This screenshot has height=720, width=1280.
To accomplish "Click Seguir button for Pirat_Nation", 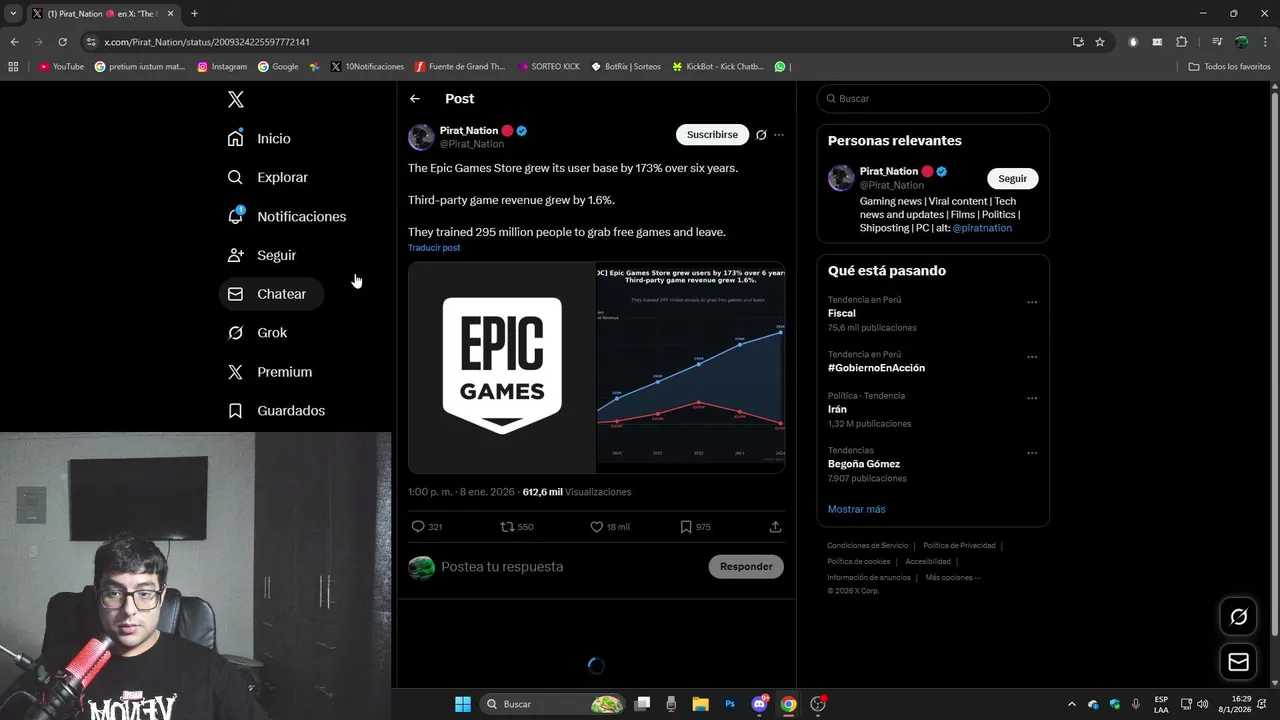I will [1012, 179].
